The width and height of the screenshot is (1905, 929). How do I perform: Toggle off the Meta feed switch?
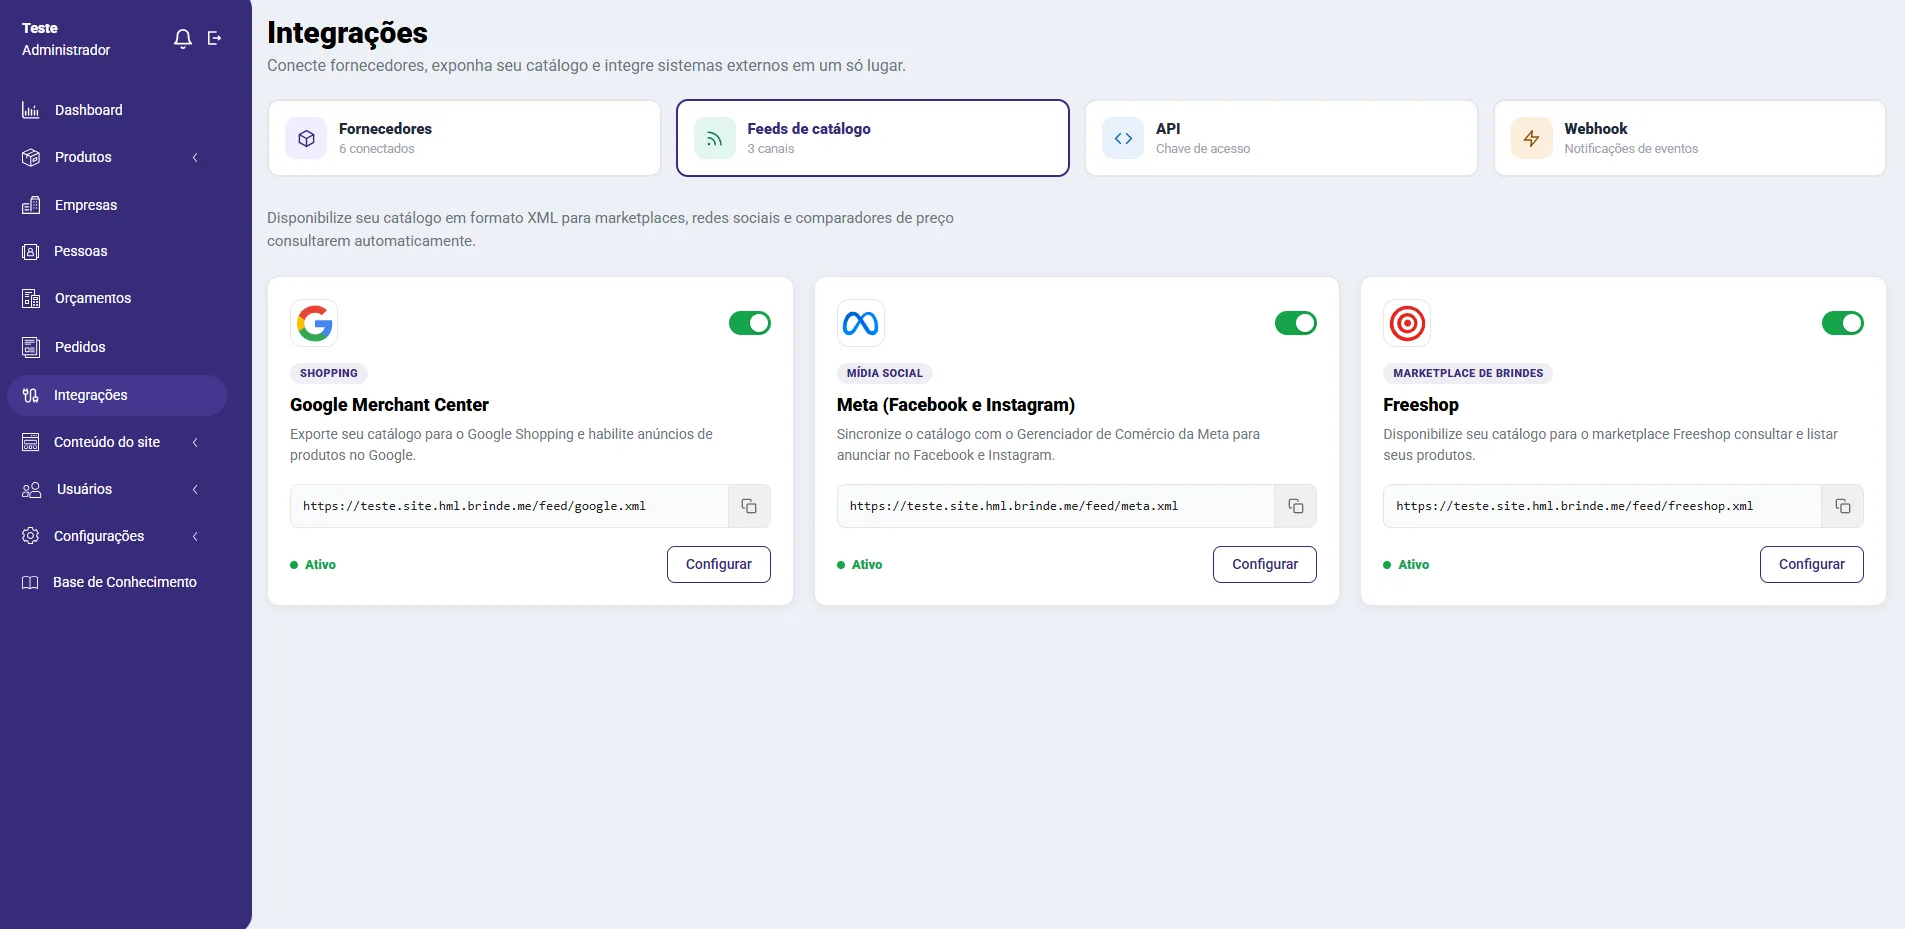tap(1296, 323)
